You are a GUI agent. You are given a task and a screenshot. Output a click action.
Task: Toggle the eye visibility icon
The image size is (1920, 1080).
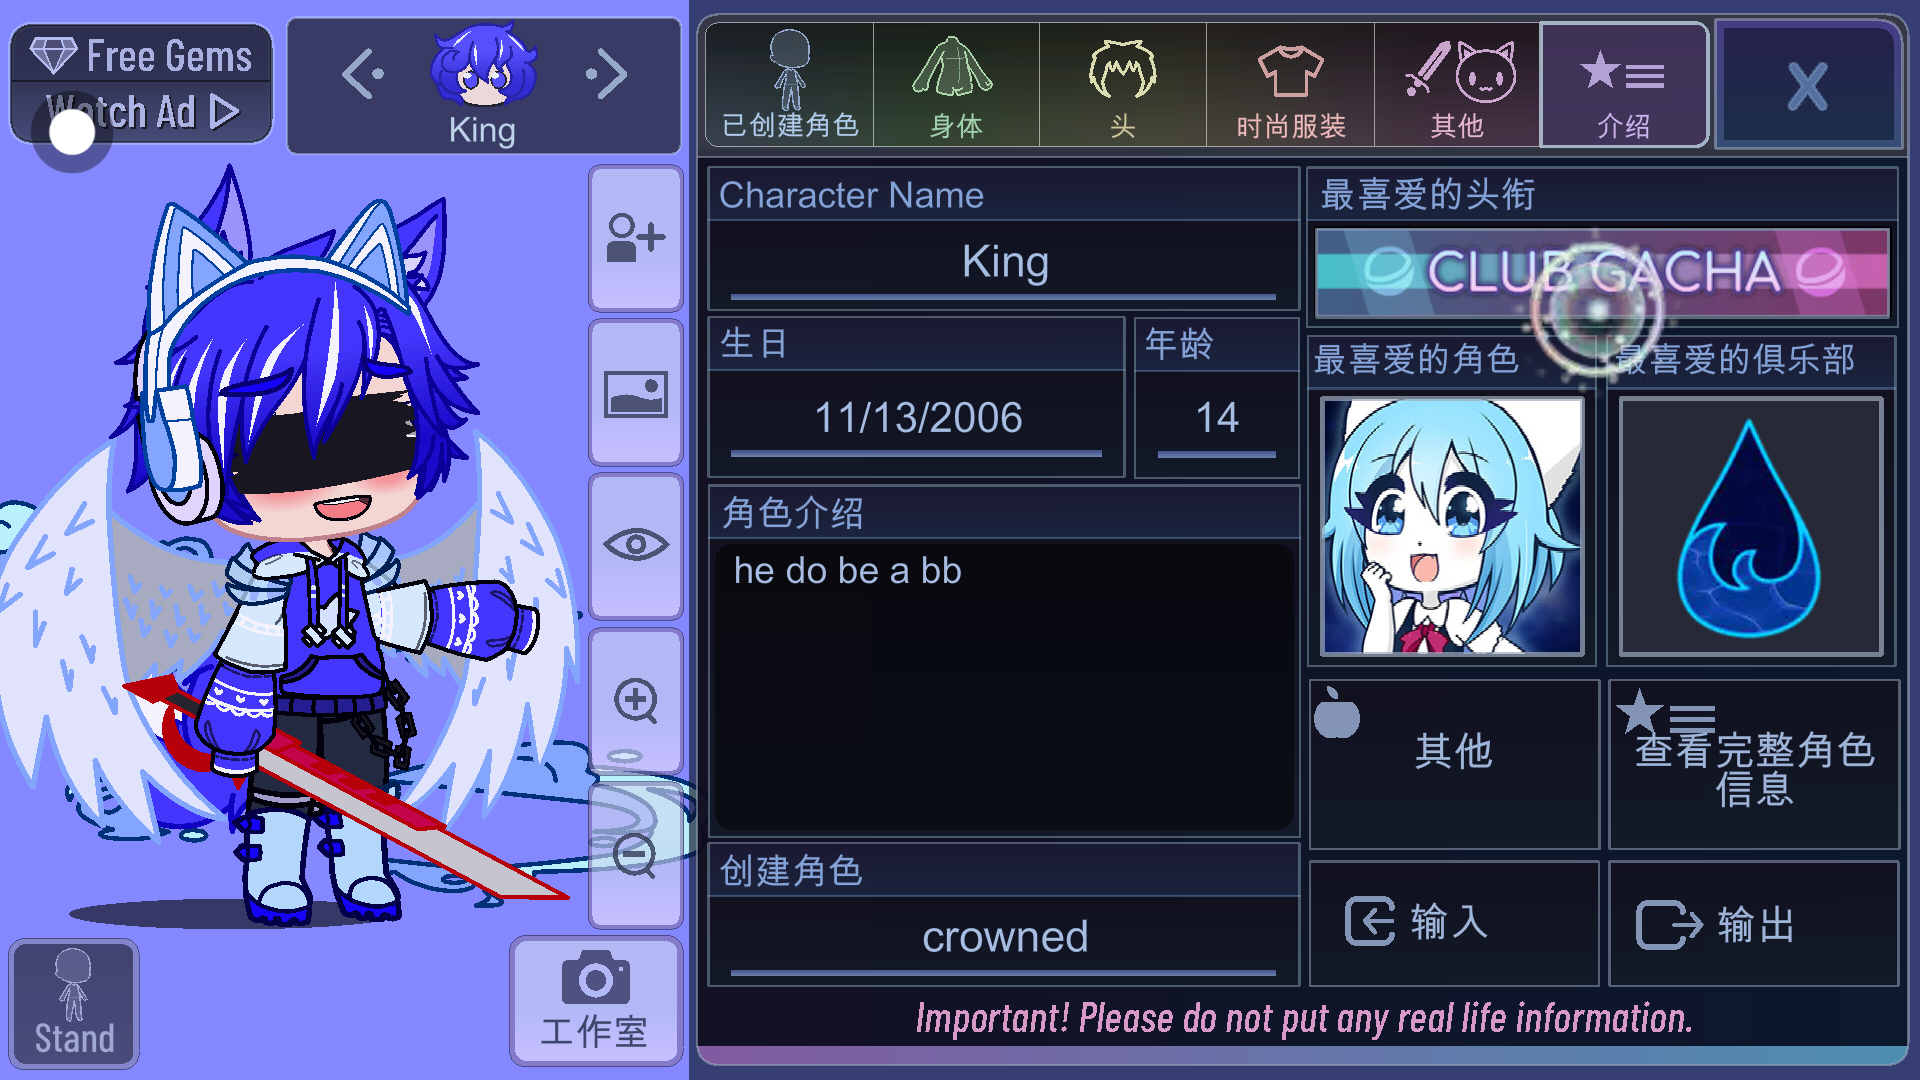pos(636,545)
